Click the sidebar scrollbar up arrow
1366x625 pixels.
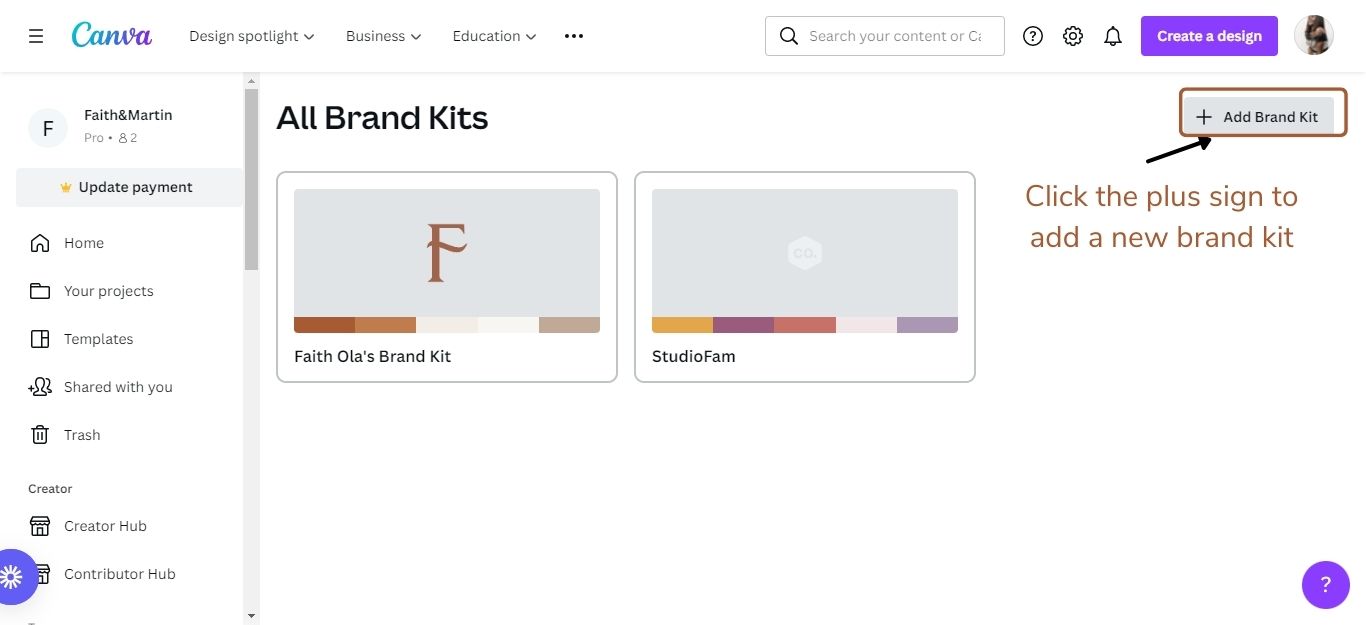[251, 79]
